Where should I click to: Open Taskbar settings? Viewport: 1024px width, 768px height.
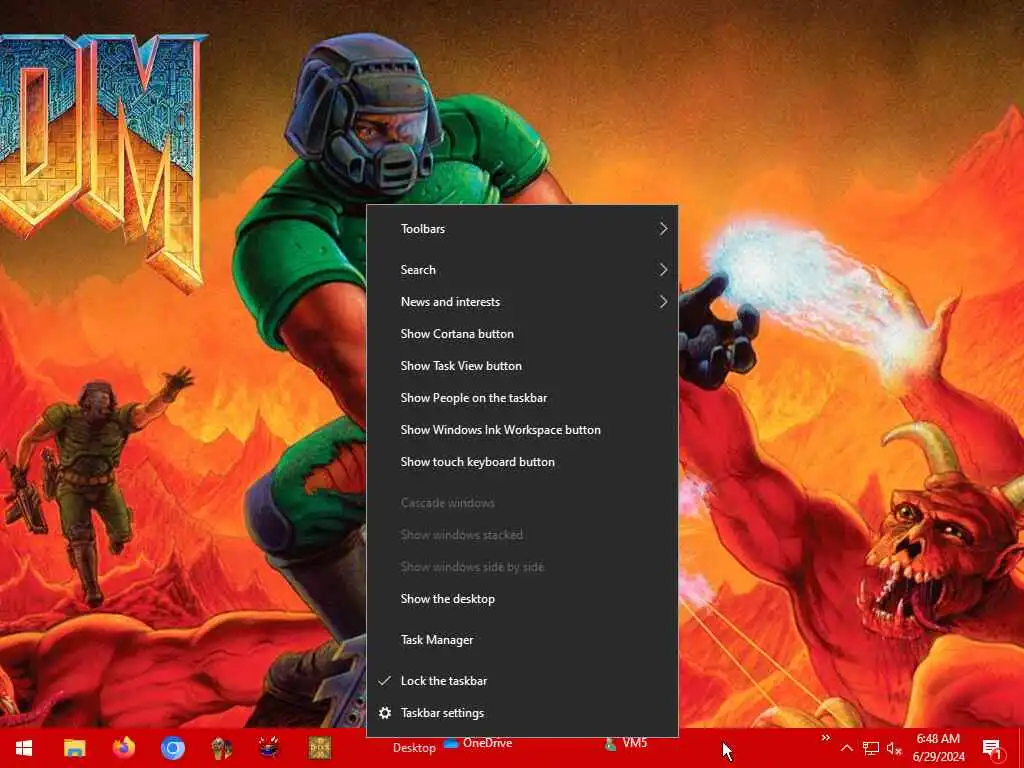(x=522, y=713)
